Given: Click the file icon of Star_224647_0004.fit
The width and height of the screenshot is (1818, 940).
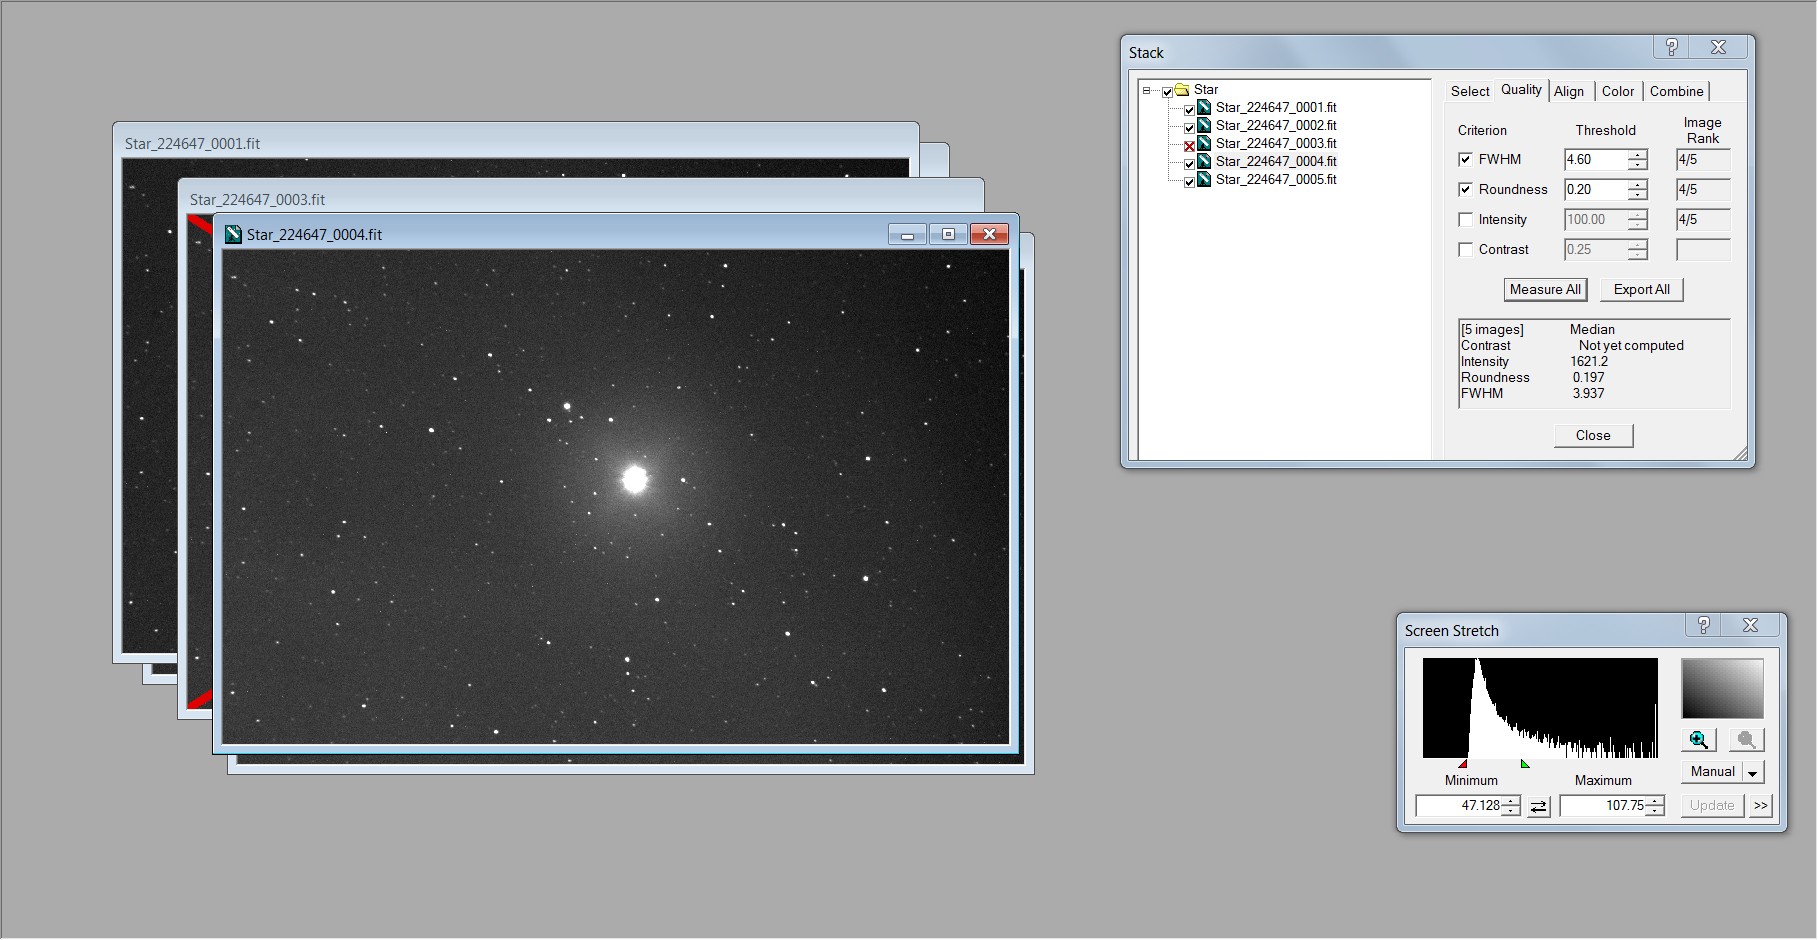Looking at the screenshot, I should coord(1205,161).
